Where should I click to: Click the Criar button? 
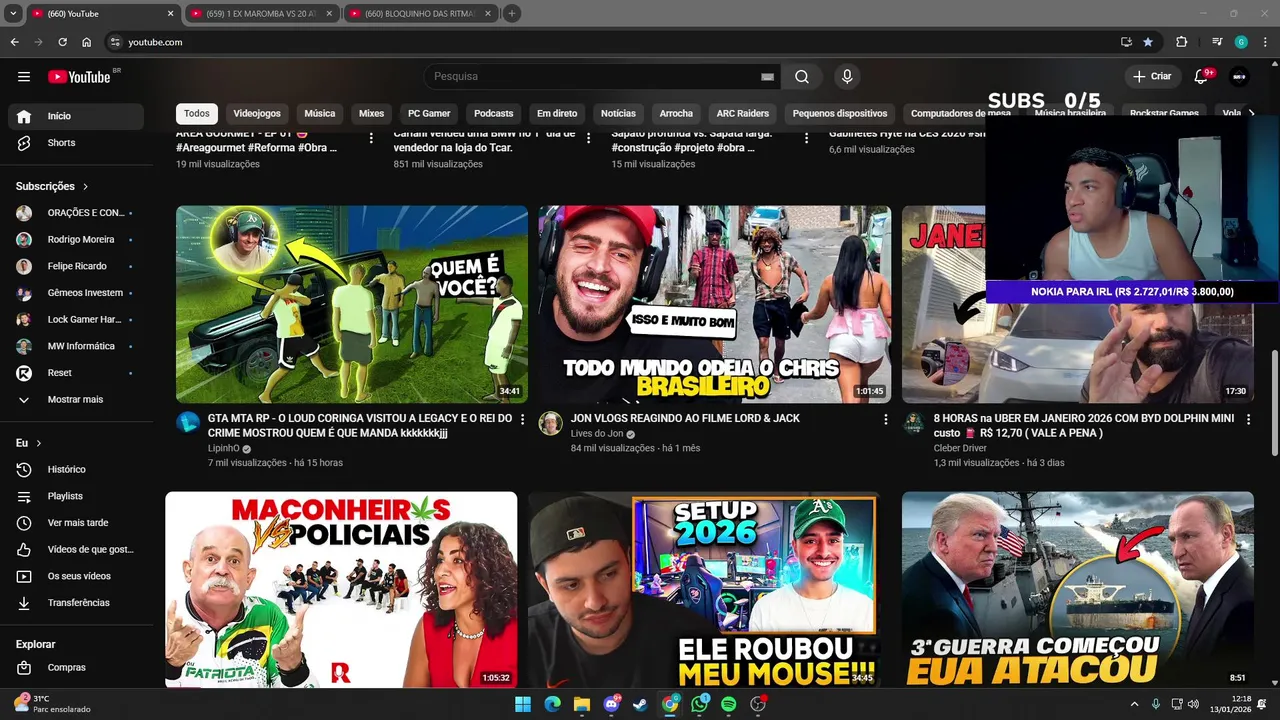click(1152, 76)
